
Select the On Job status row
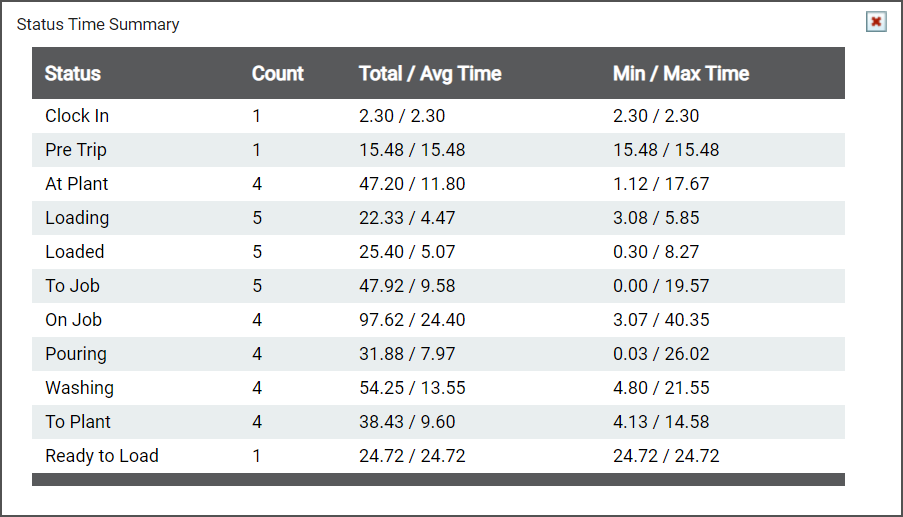click(438, 320)
